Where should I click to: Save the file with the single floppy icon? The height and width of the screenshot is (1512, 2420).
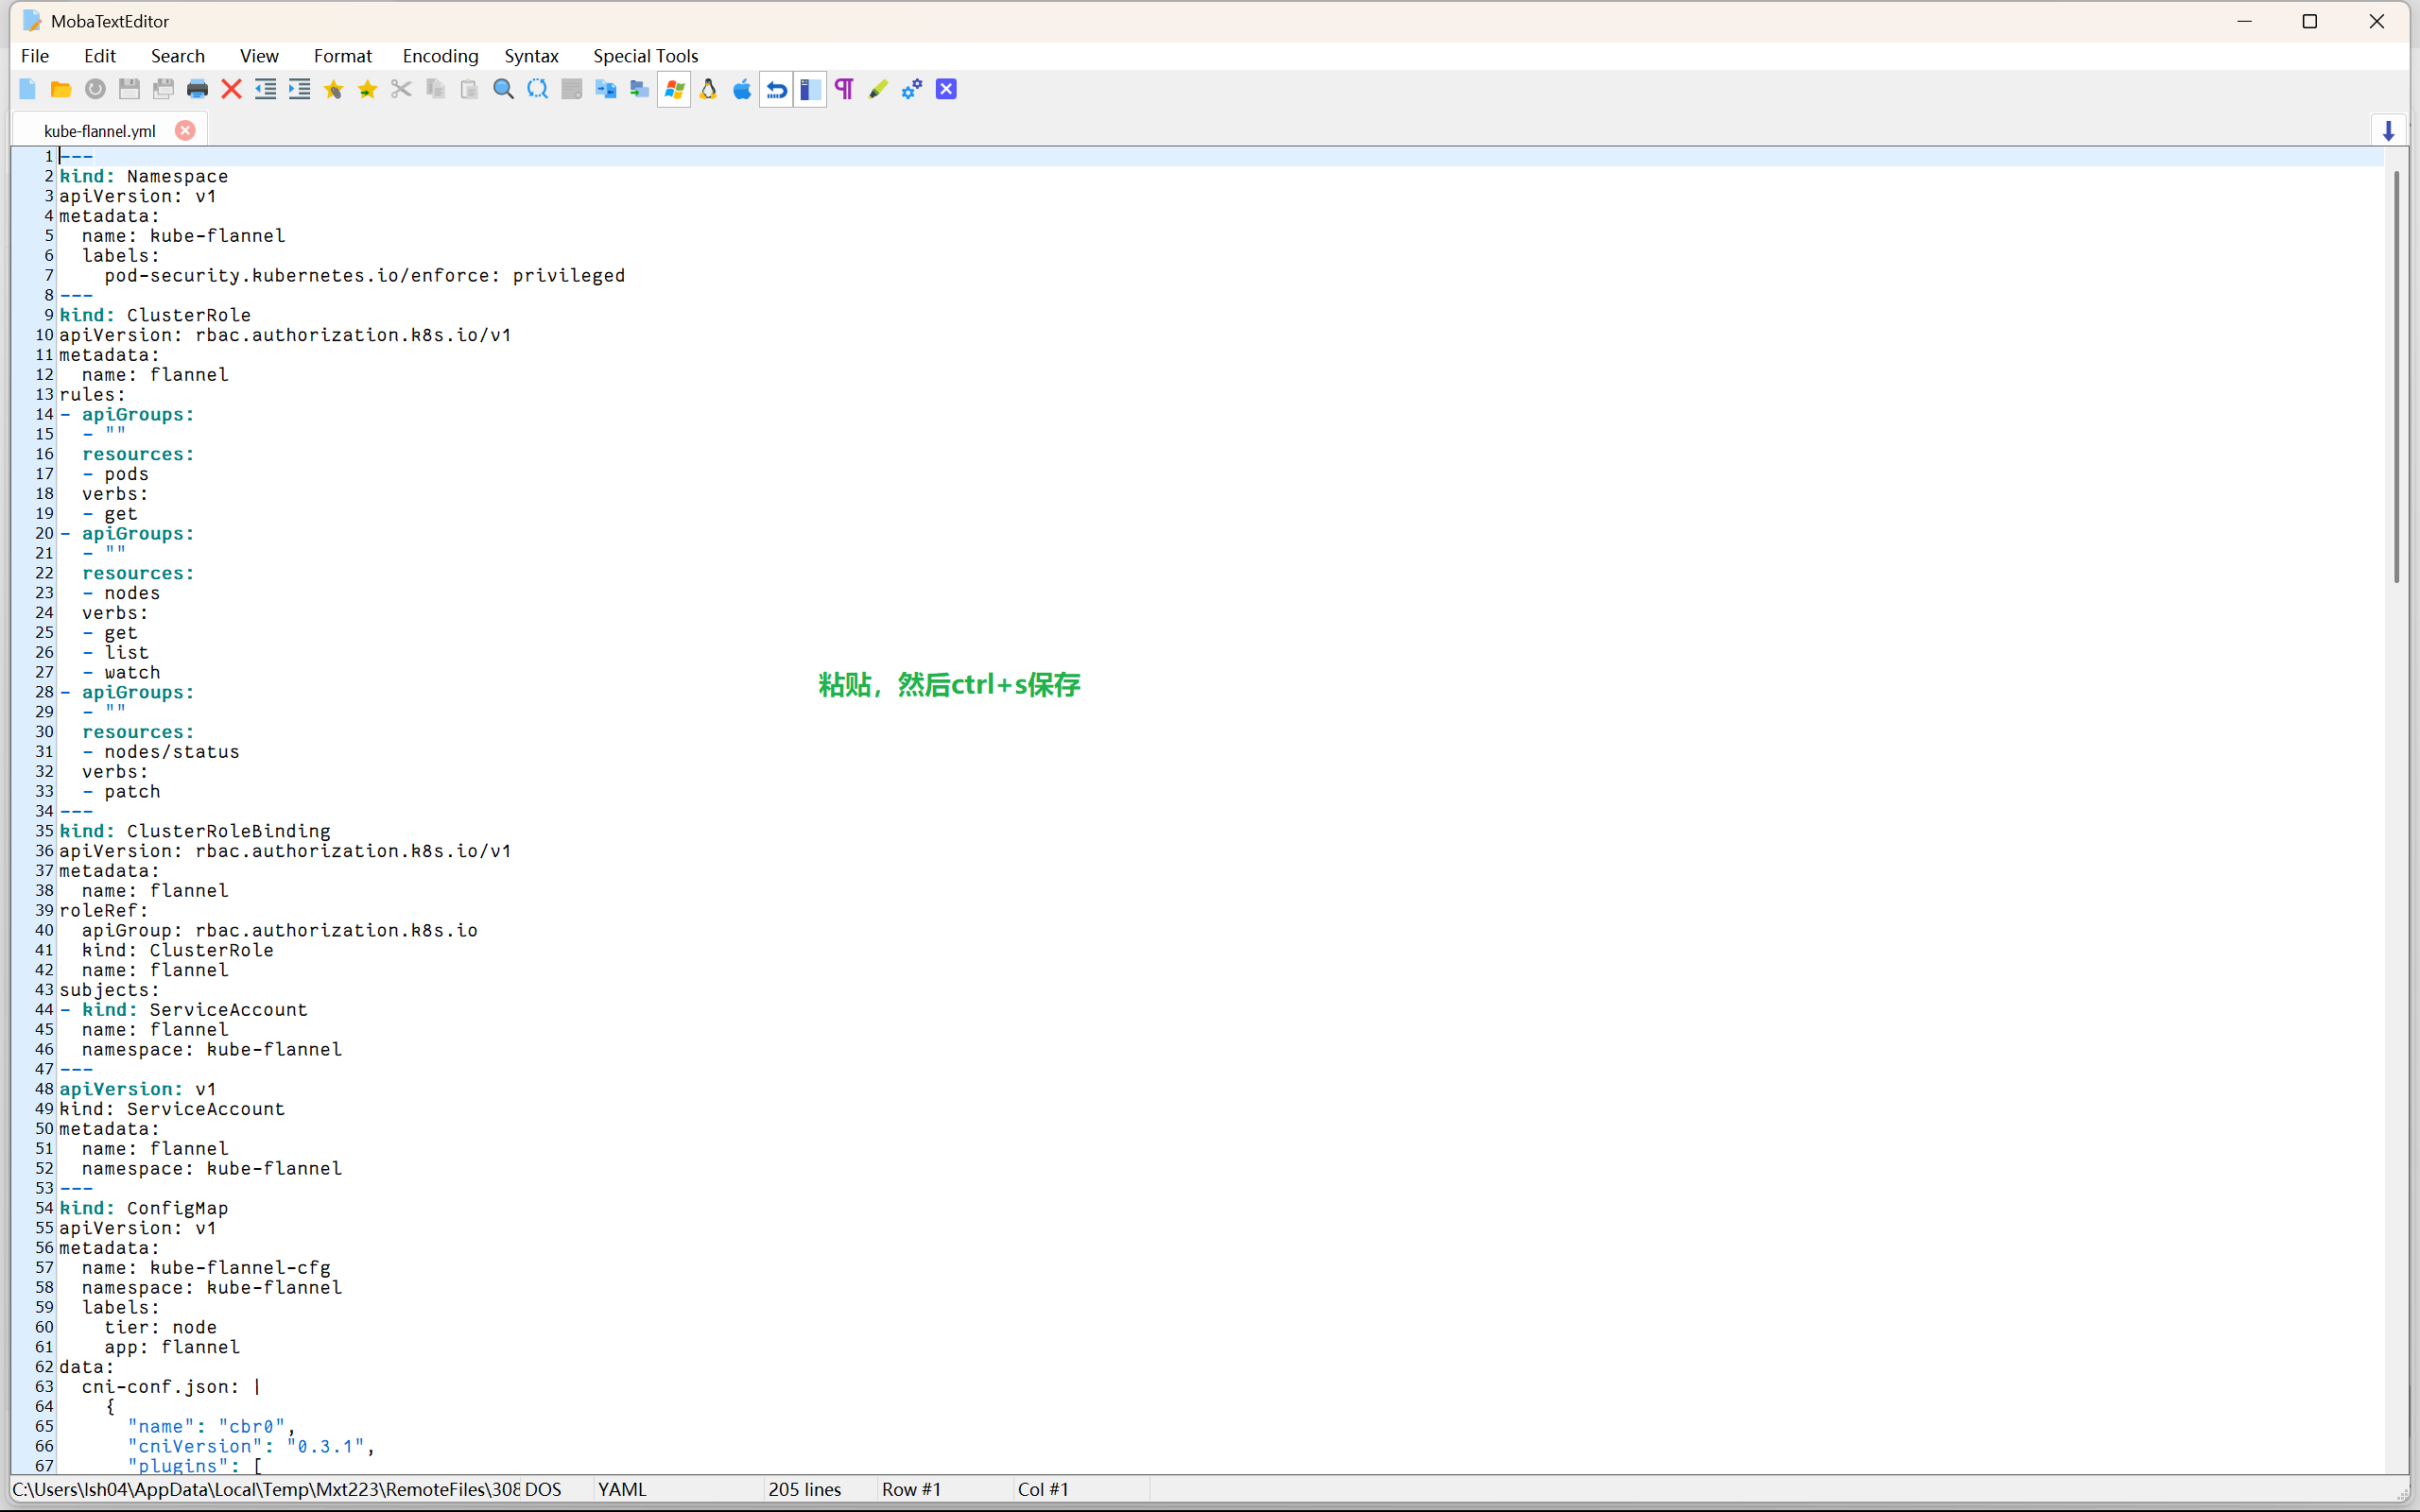point(129,89)
